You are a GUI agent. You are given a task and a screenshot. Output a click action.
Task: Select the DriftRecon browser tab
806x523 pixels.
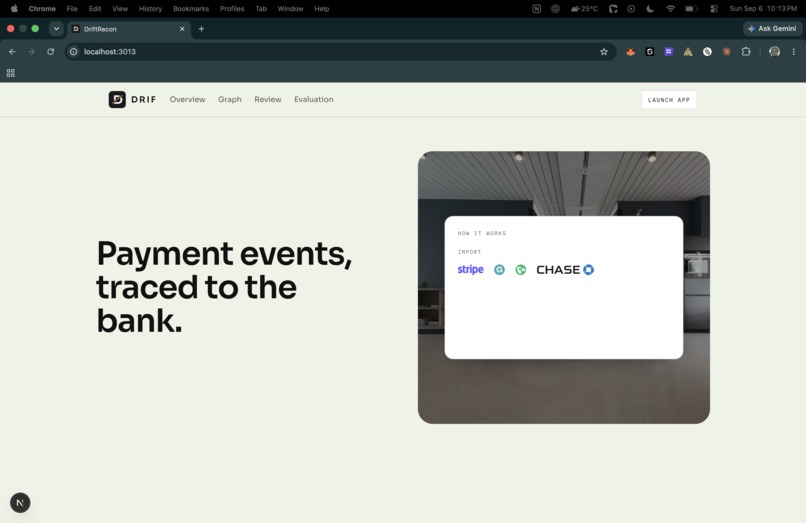129,29
